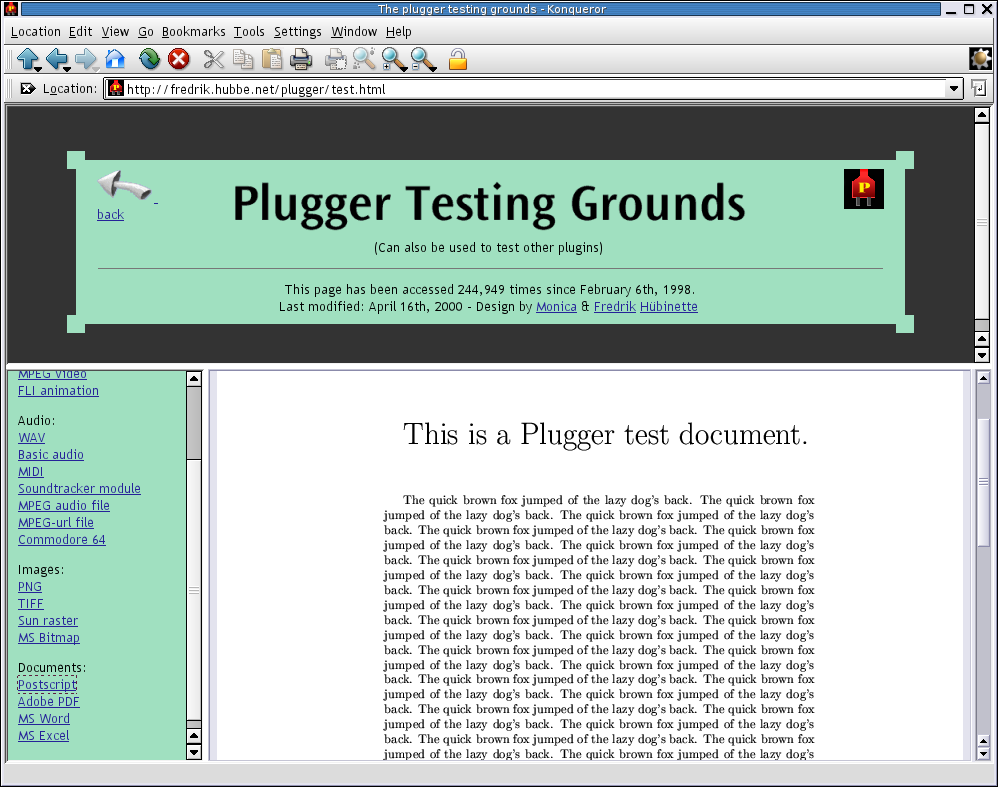
Task: Print the page using the printer icon
Action: pos(301,59)
